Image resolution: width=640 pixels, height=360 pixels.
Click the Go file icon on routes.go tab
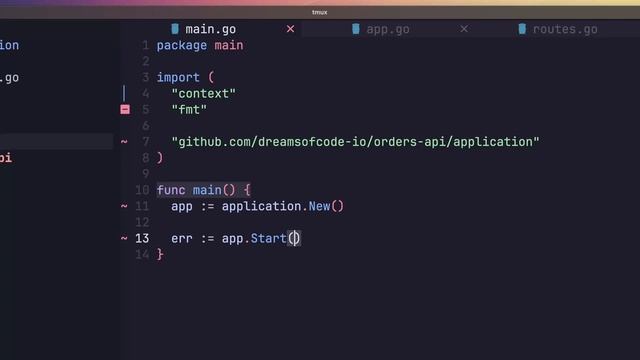pyautogui.click(x=522, y=29)
